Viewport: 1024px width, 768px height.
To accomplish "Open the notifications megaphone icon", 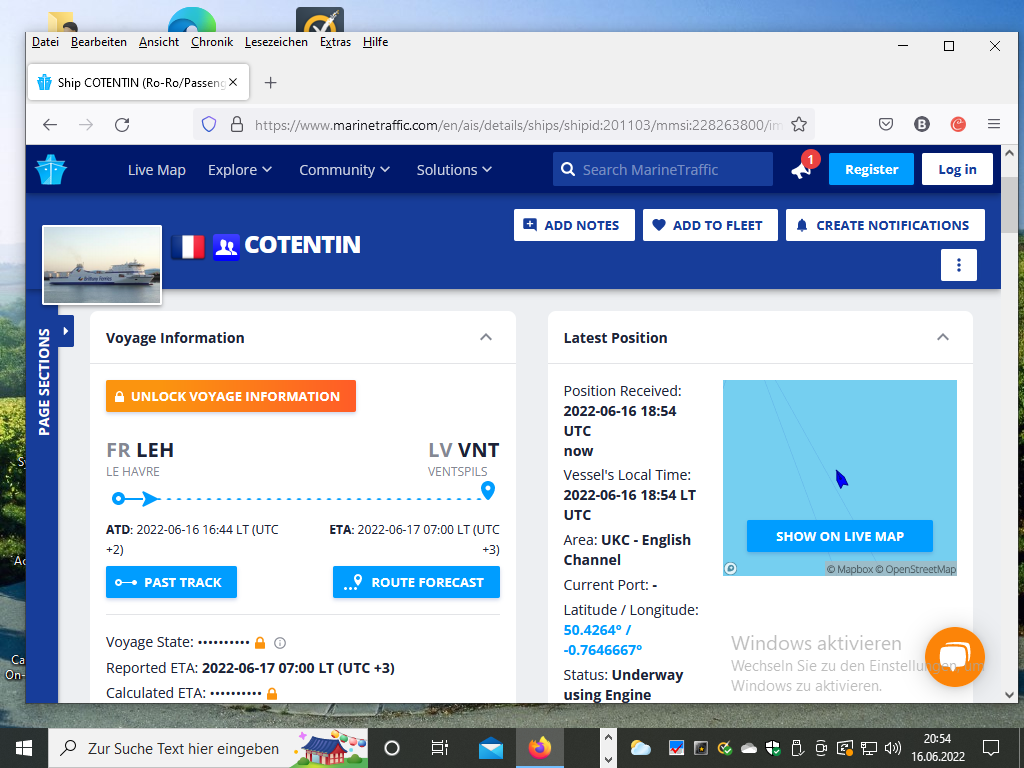I will coord(803,168).
